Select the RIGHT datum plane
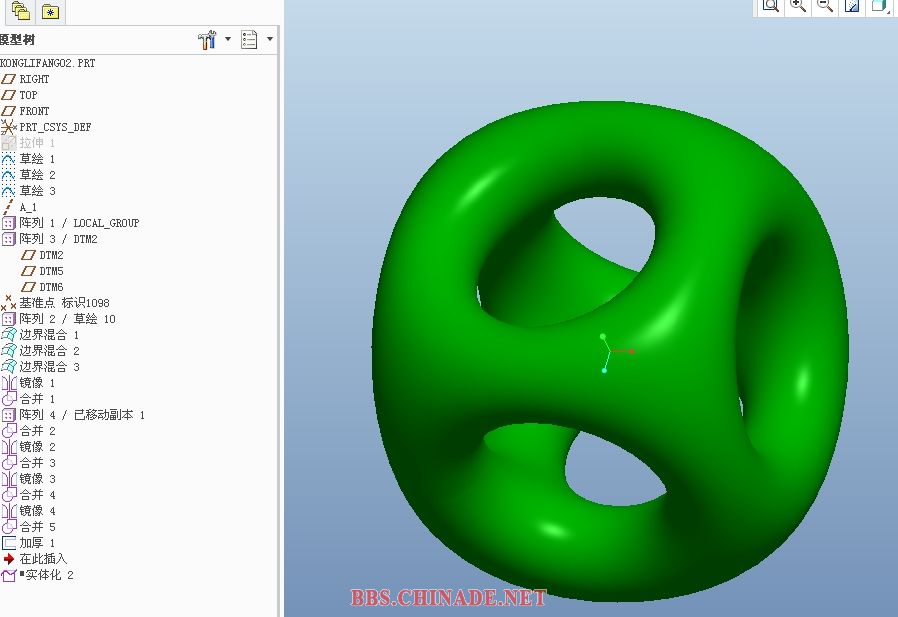The image size is (898, 617). (25, 79)
